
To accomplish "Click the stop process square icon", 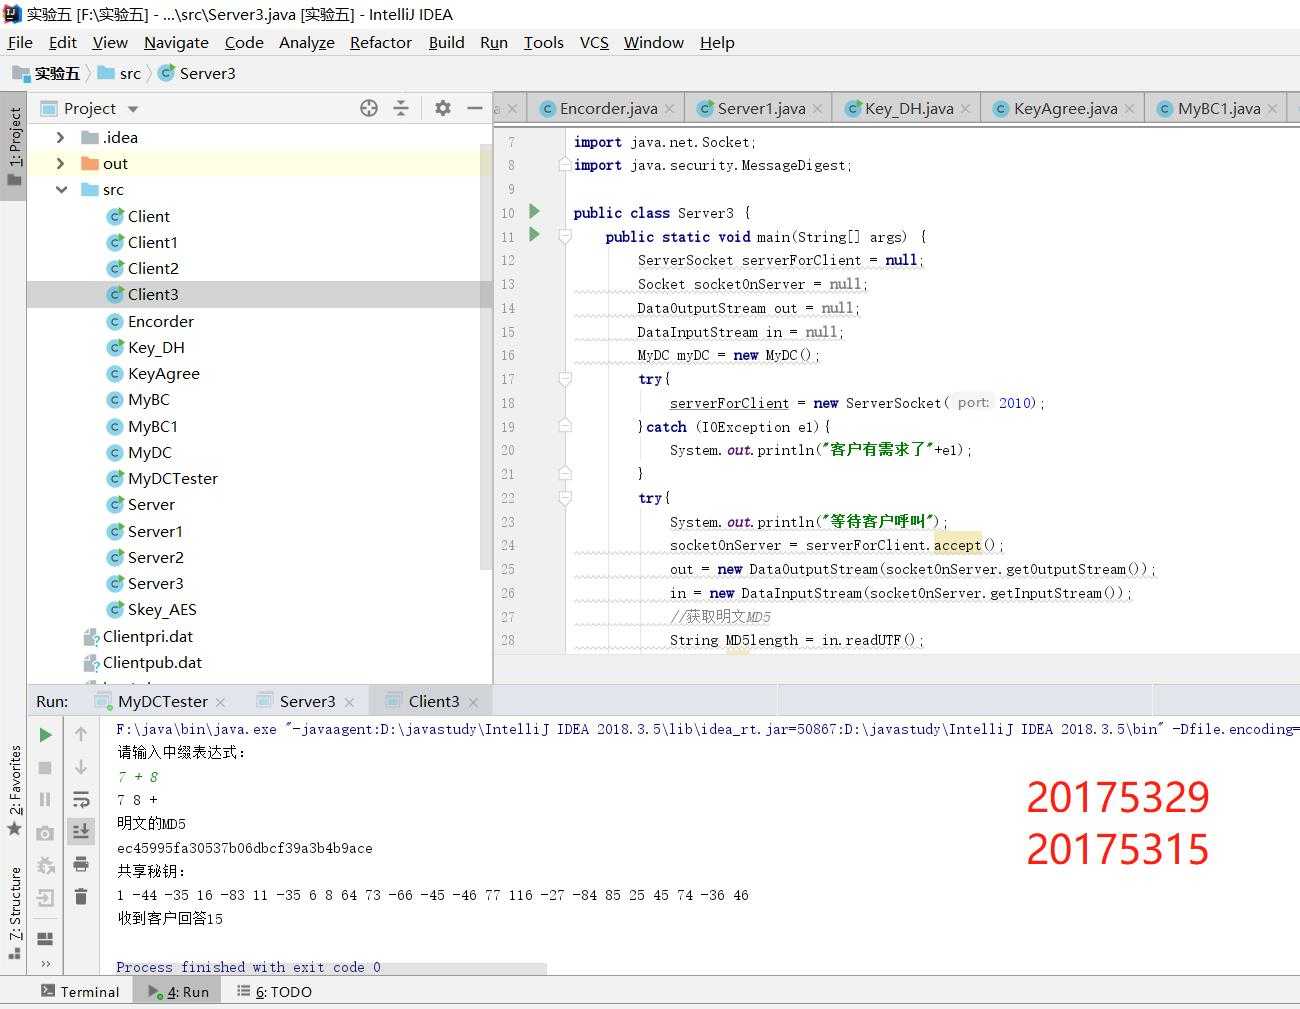I will [45, 767].
